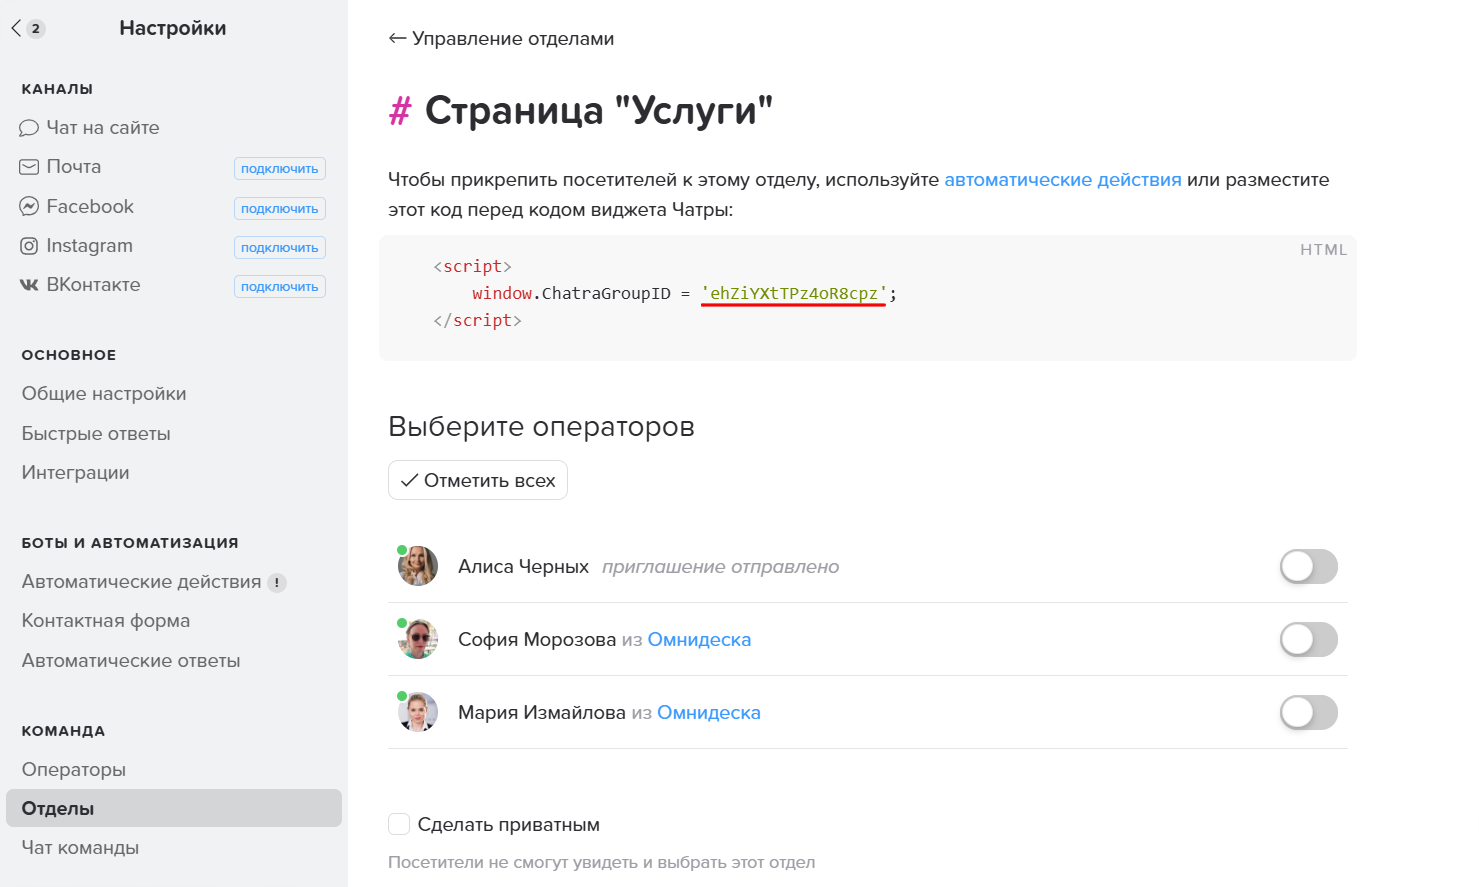The height and width of the screenshot is (887, 1479).
Task: Open Facebook channel settings
Action: [90, 206]
